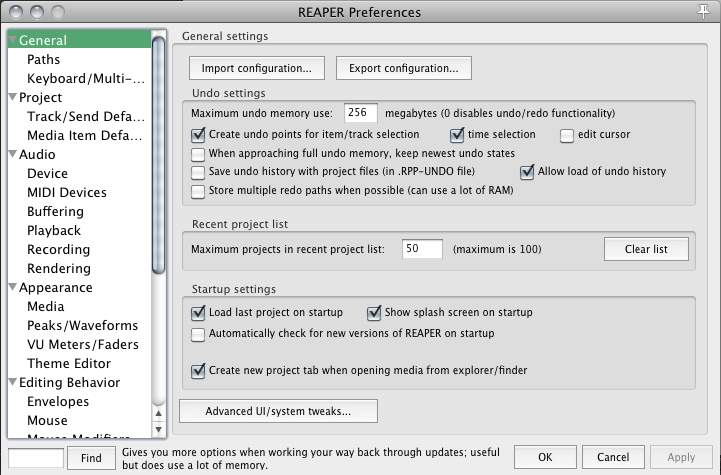
Task: Open Buffering preferences
Action: point(55,212)
